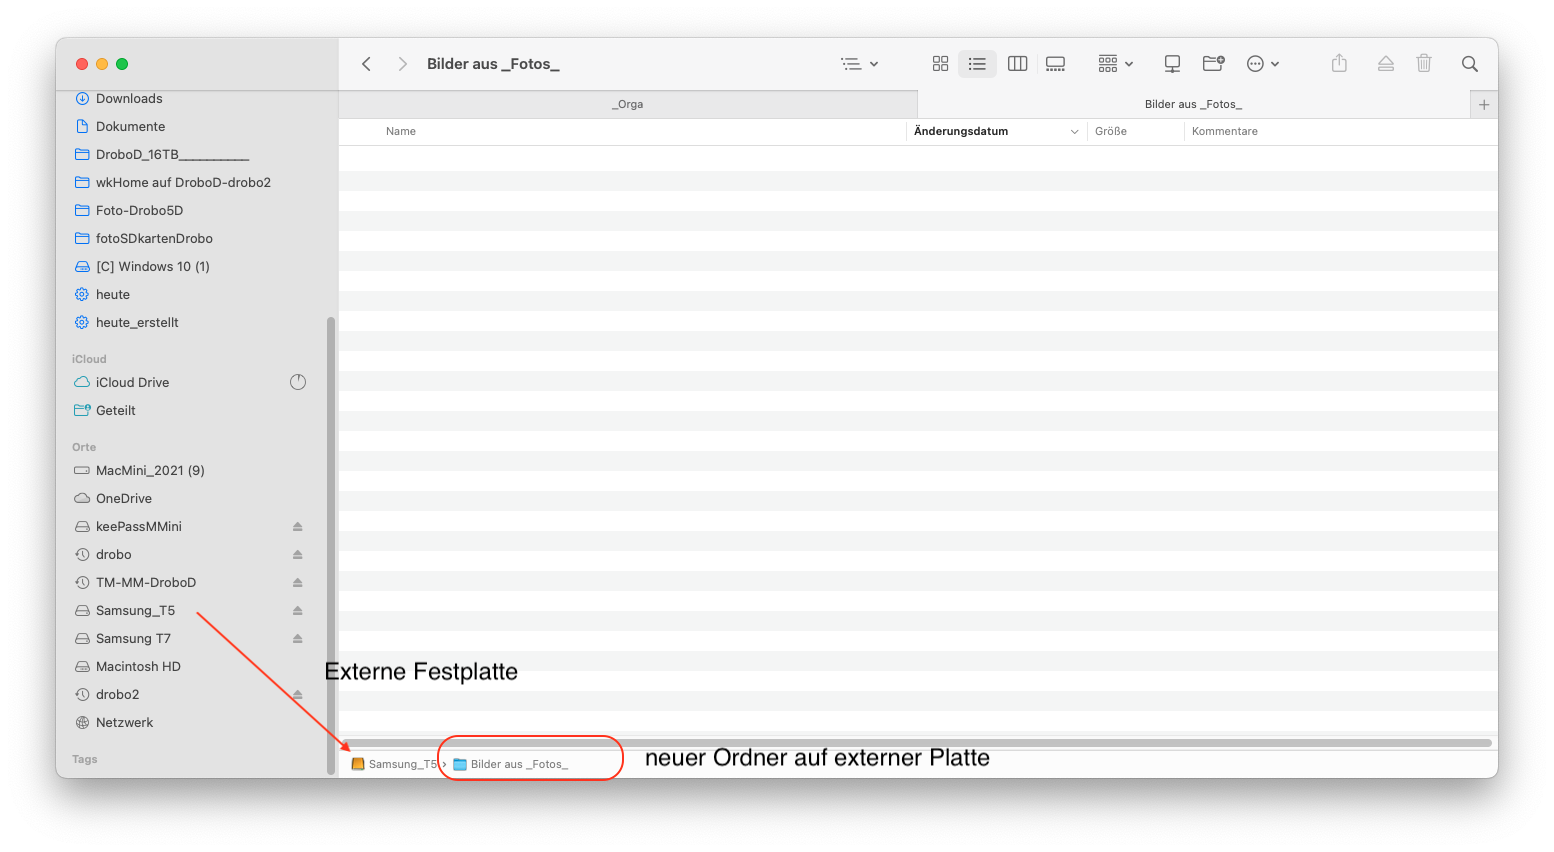Create a new folder with toolbar icon

tap(1213, 64)
